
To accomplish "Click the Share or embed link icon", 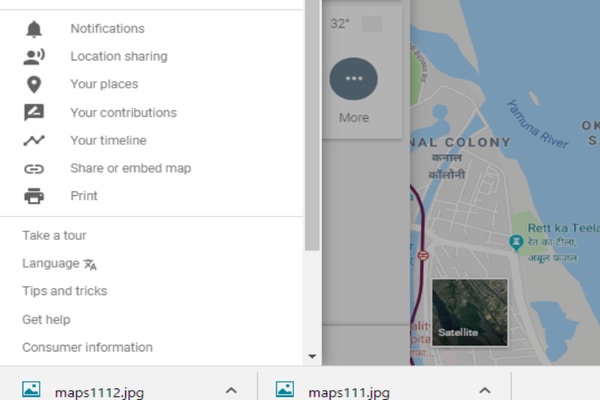I will [34, 169].
